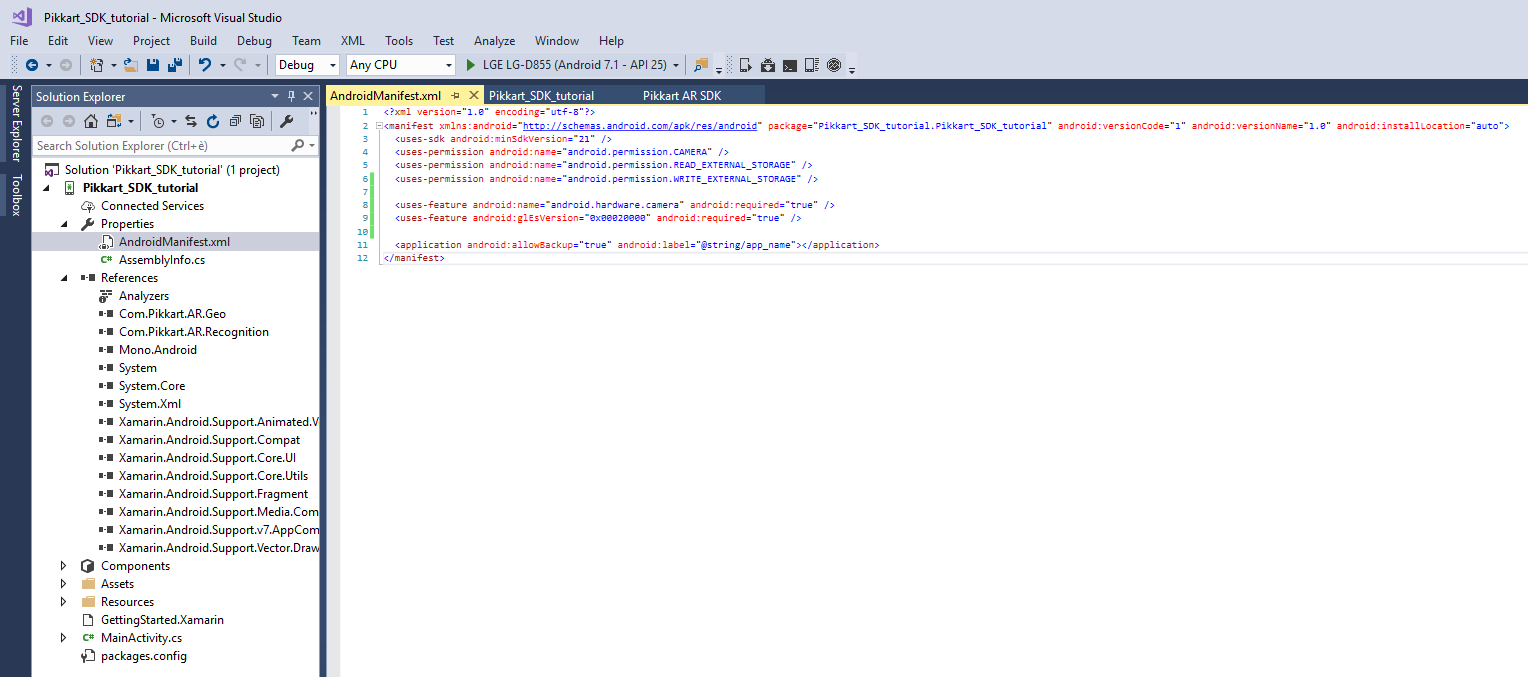Select AssemblyInfo.cs in the tree
Viewport: 1528px width, 677px height.
click(x=162, y=260)
